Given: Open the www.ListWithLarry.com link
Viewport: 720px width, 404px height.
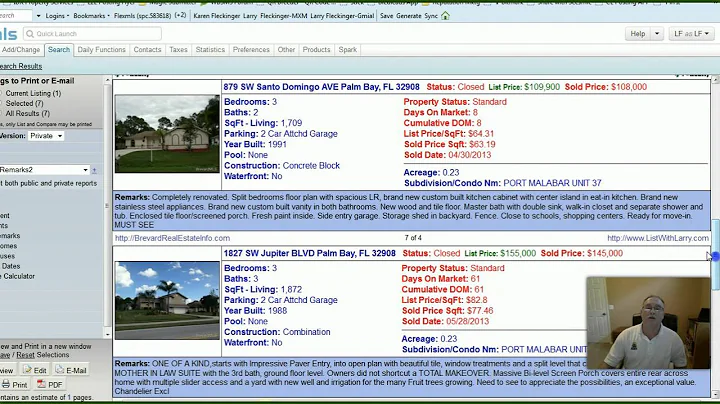Looking at the screenshot, I should pos(658,238).
